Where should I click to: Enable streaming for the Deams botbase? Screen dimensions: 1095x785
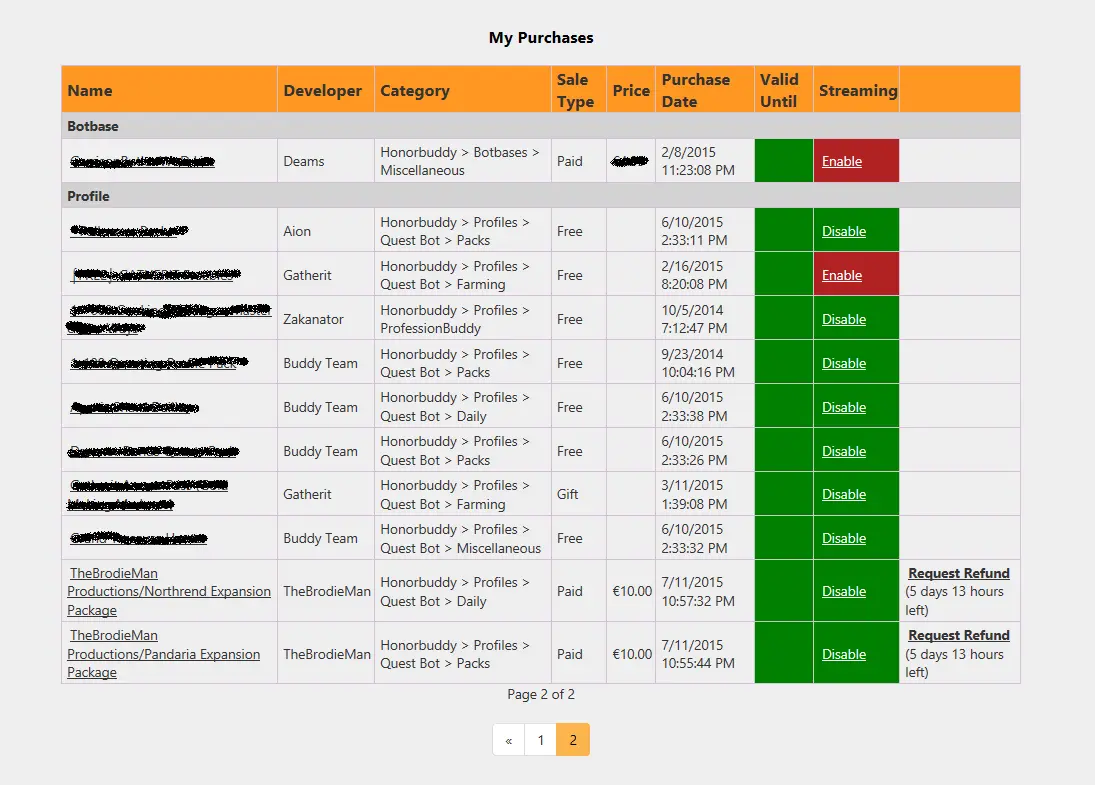tap(842, 161)
